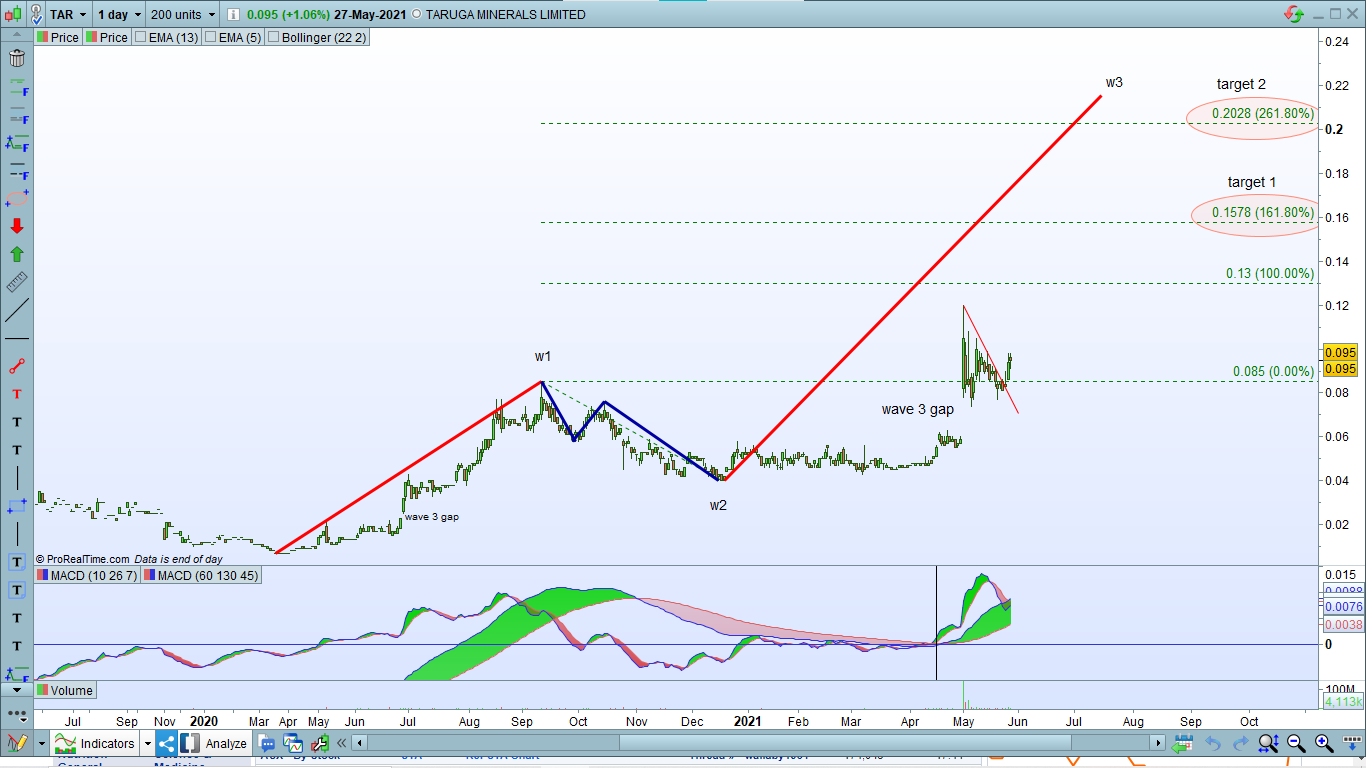Click the '2021' year label on time axis
The image size is (1366, 768).
click(x=747, y=720)
